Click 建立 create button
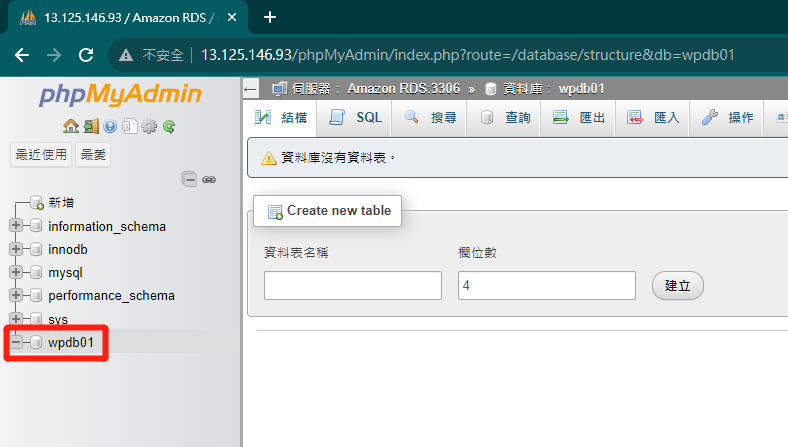The height and width of the screenshot is (447, 788). point(677,286)
